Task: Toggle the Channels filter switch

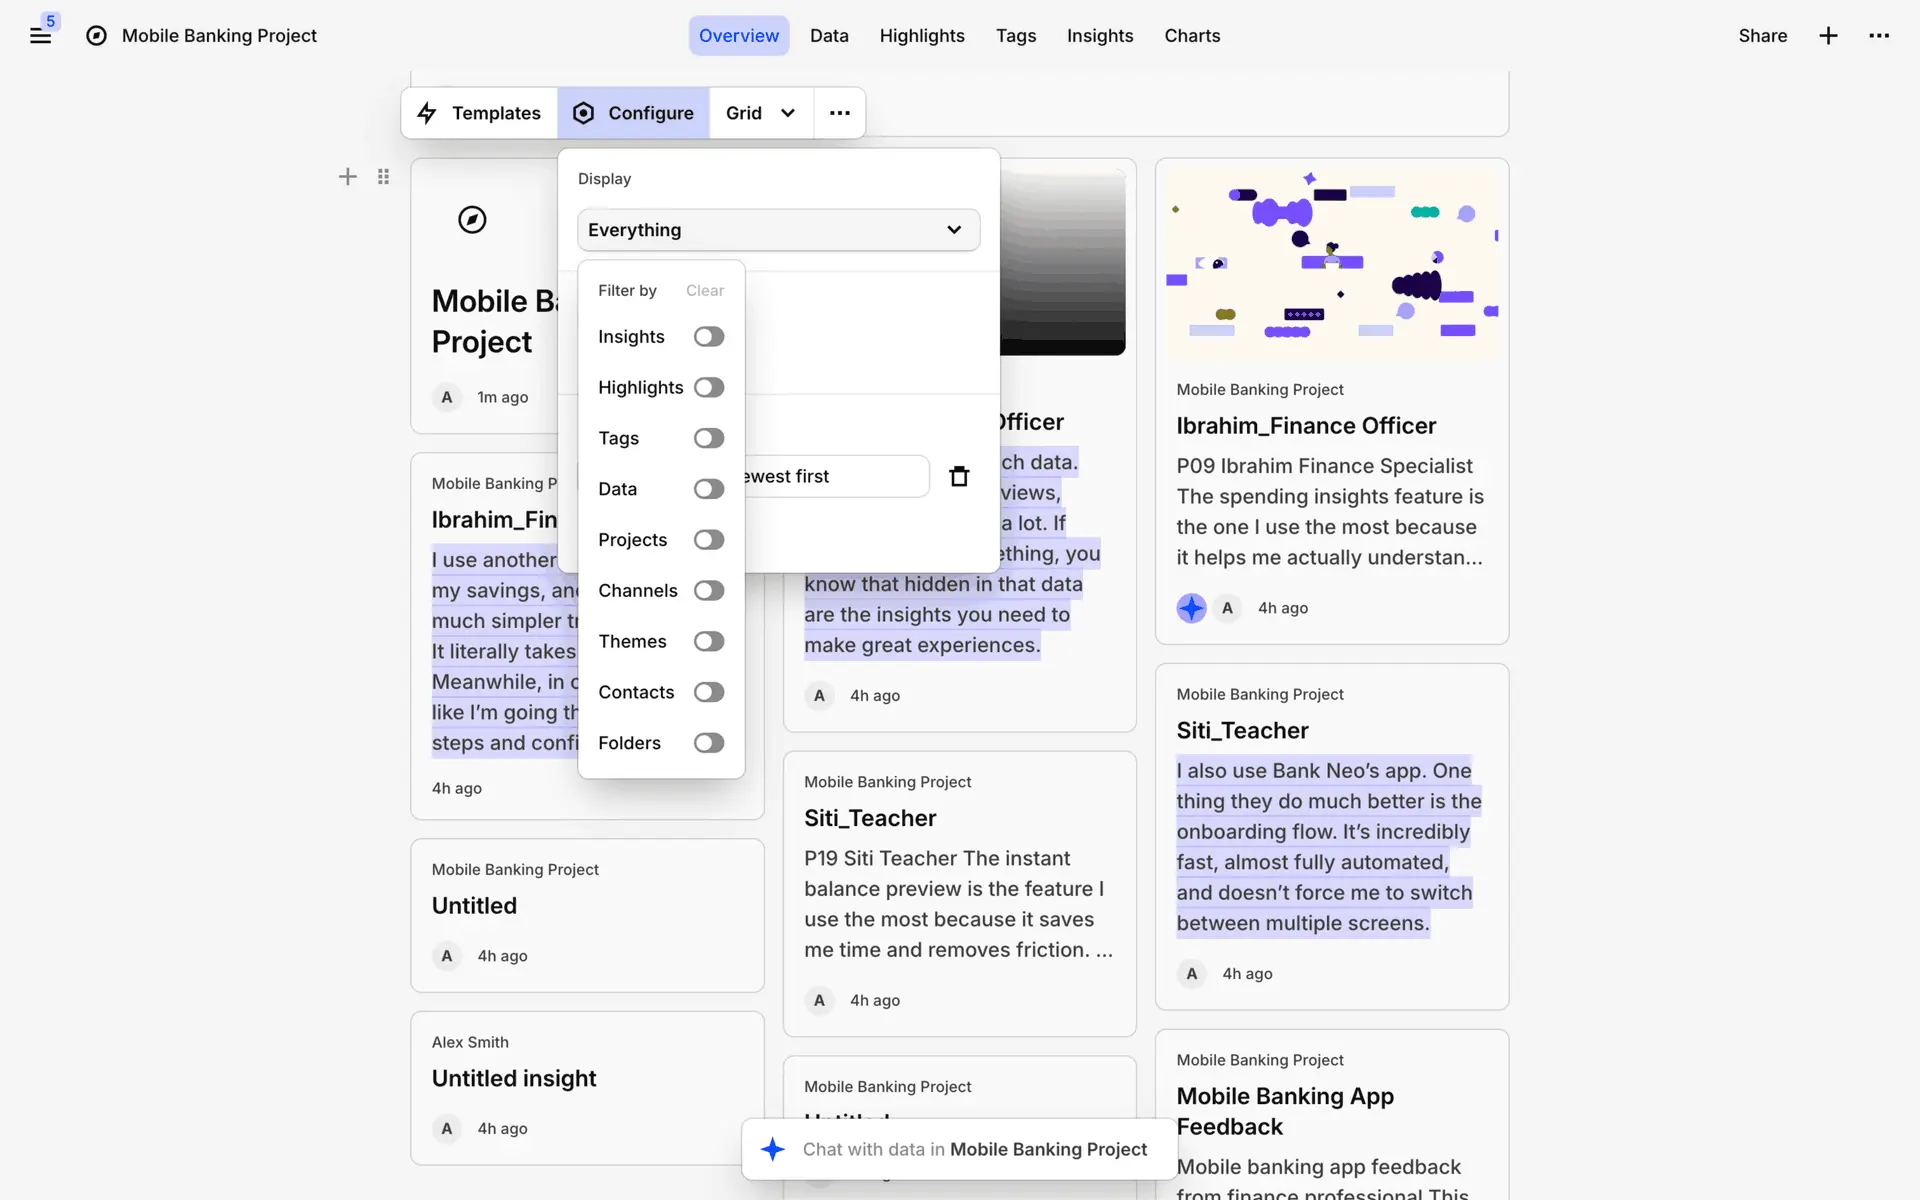Action: [x=709, y=591]
